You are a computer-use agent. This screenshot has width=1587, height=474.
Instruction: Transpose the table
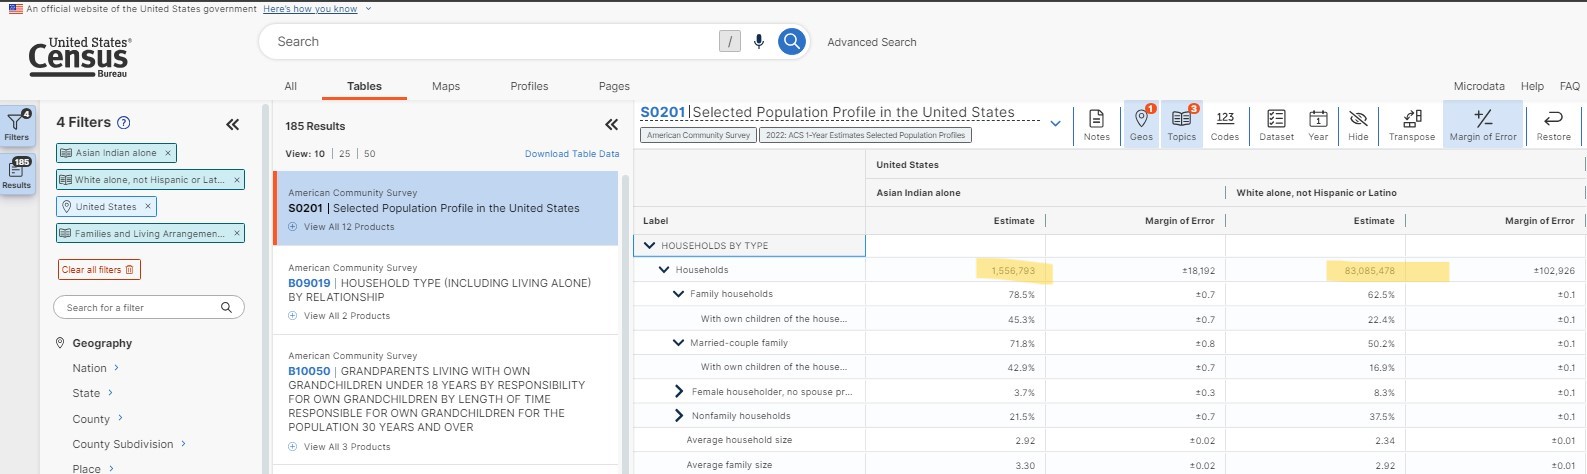click(x=1412, y=125)
